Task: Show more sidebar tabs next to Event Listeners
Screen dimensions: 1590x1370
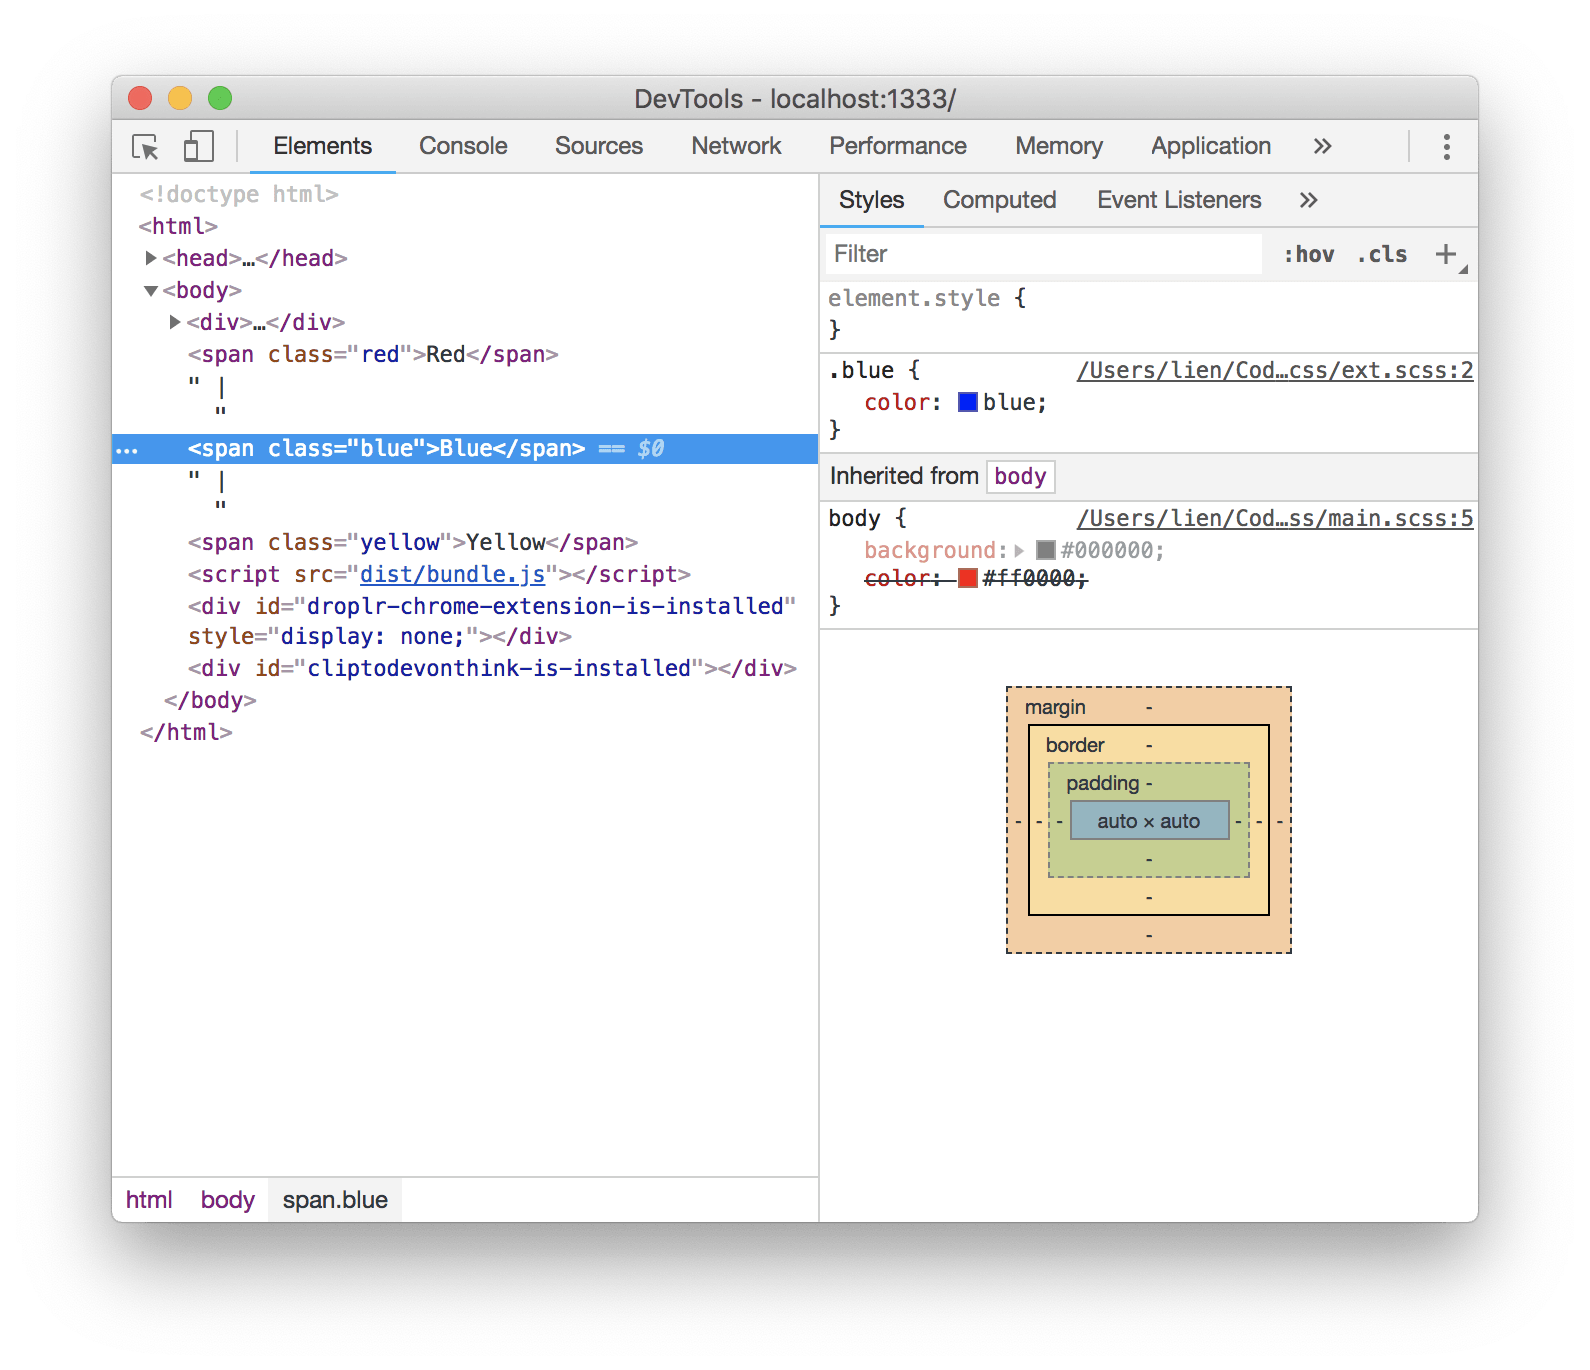Action: [1308, 200]
